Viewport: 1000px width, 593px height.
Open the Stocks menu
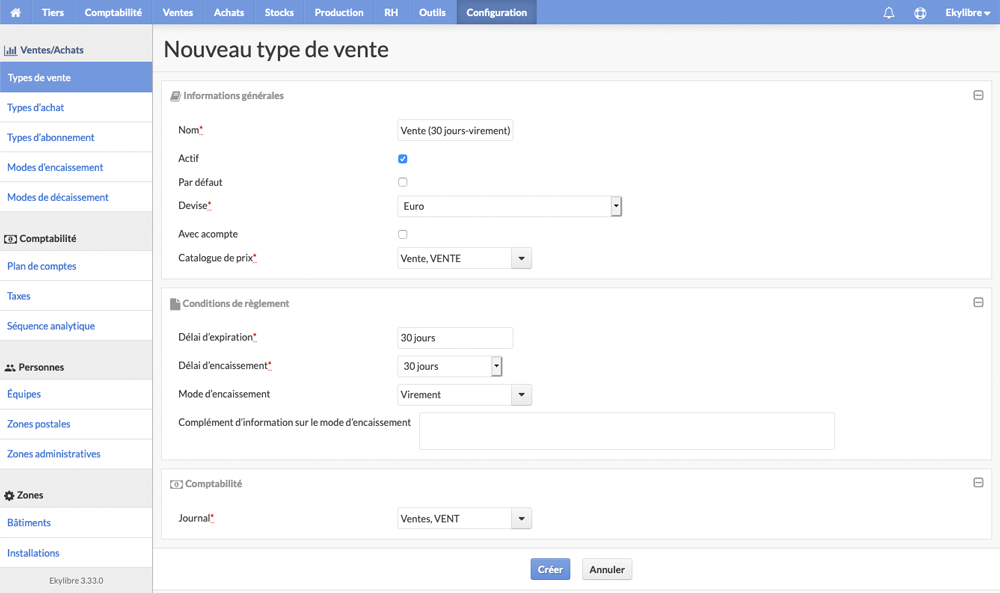(x=279, y=12)
